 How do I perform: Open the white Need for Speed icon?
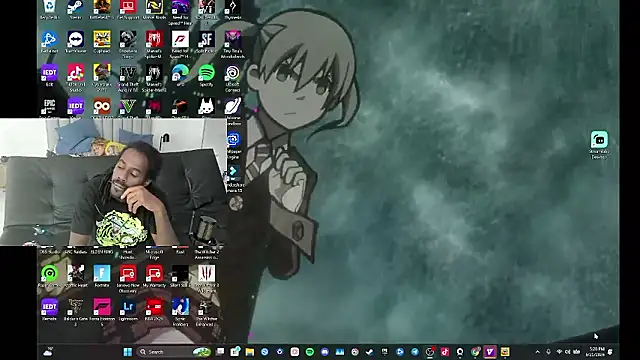click(180, 44)
